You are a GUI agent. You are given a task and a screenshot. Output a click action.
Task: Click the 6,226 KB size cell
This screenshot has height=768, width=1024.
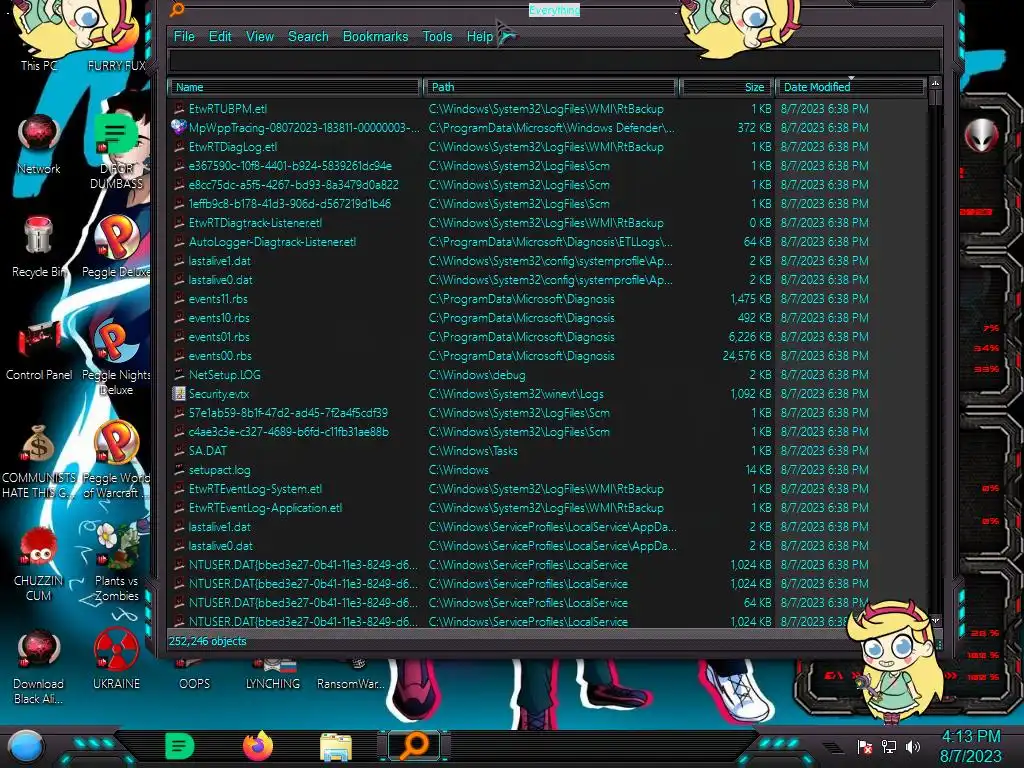[750, 337]
